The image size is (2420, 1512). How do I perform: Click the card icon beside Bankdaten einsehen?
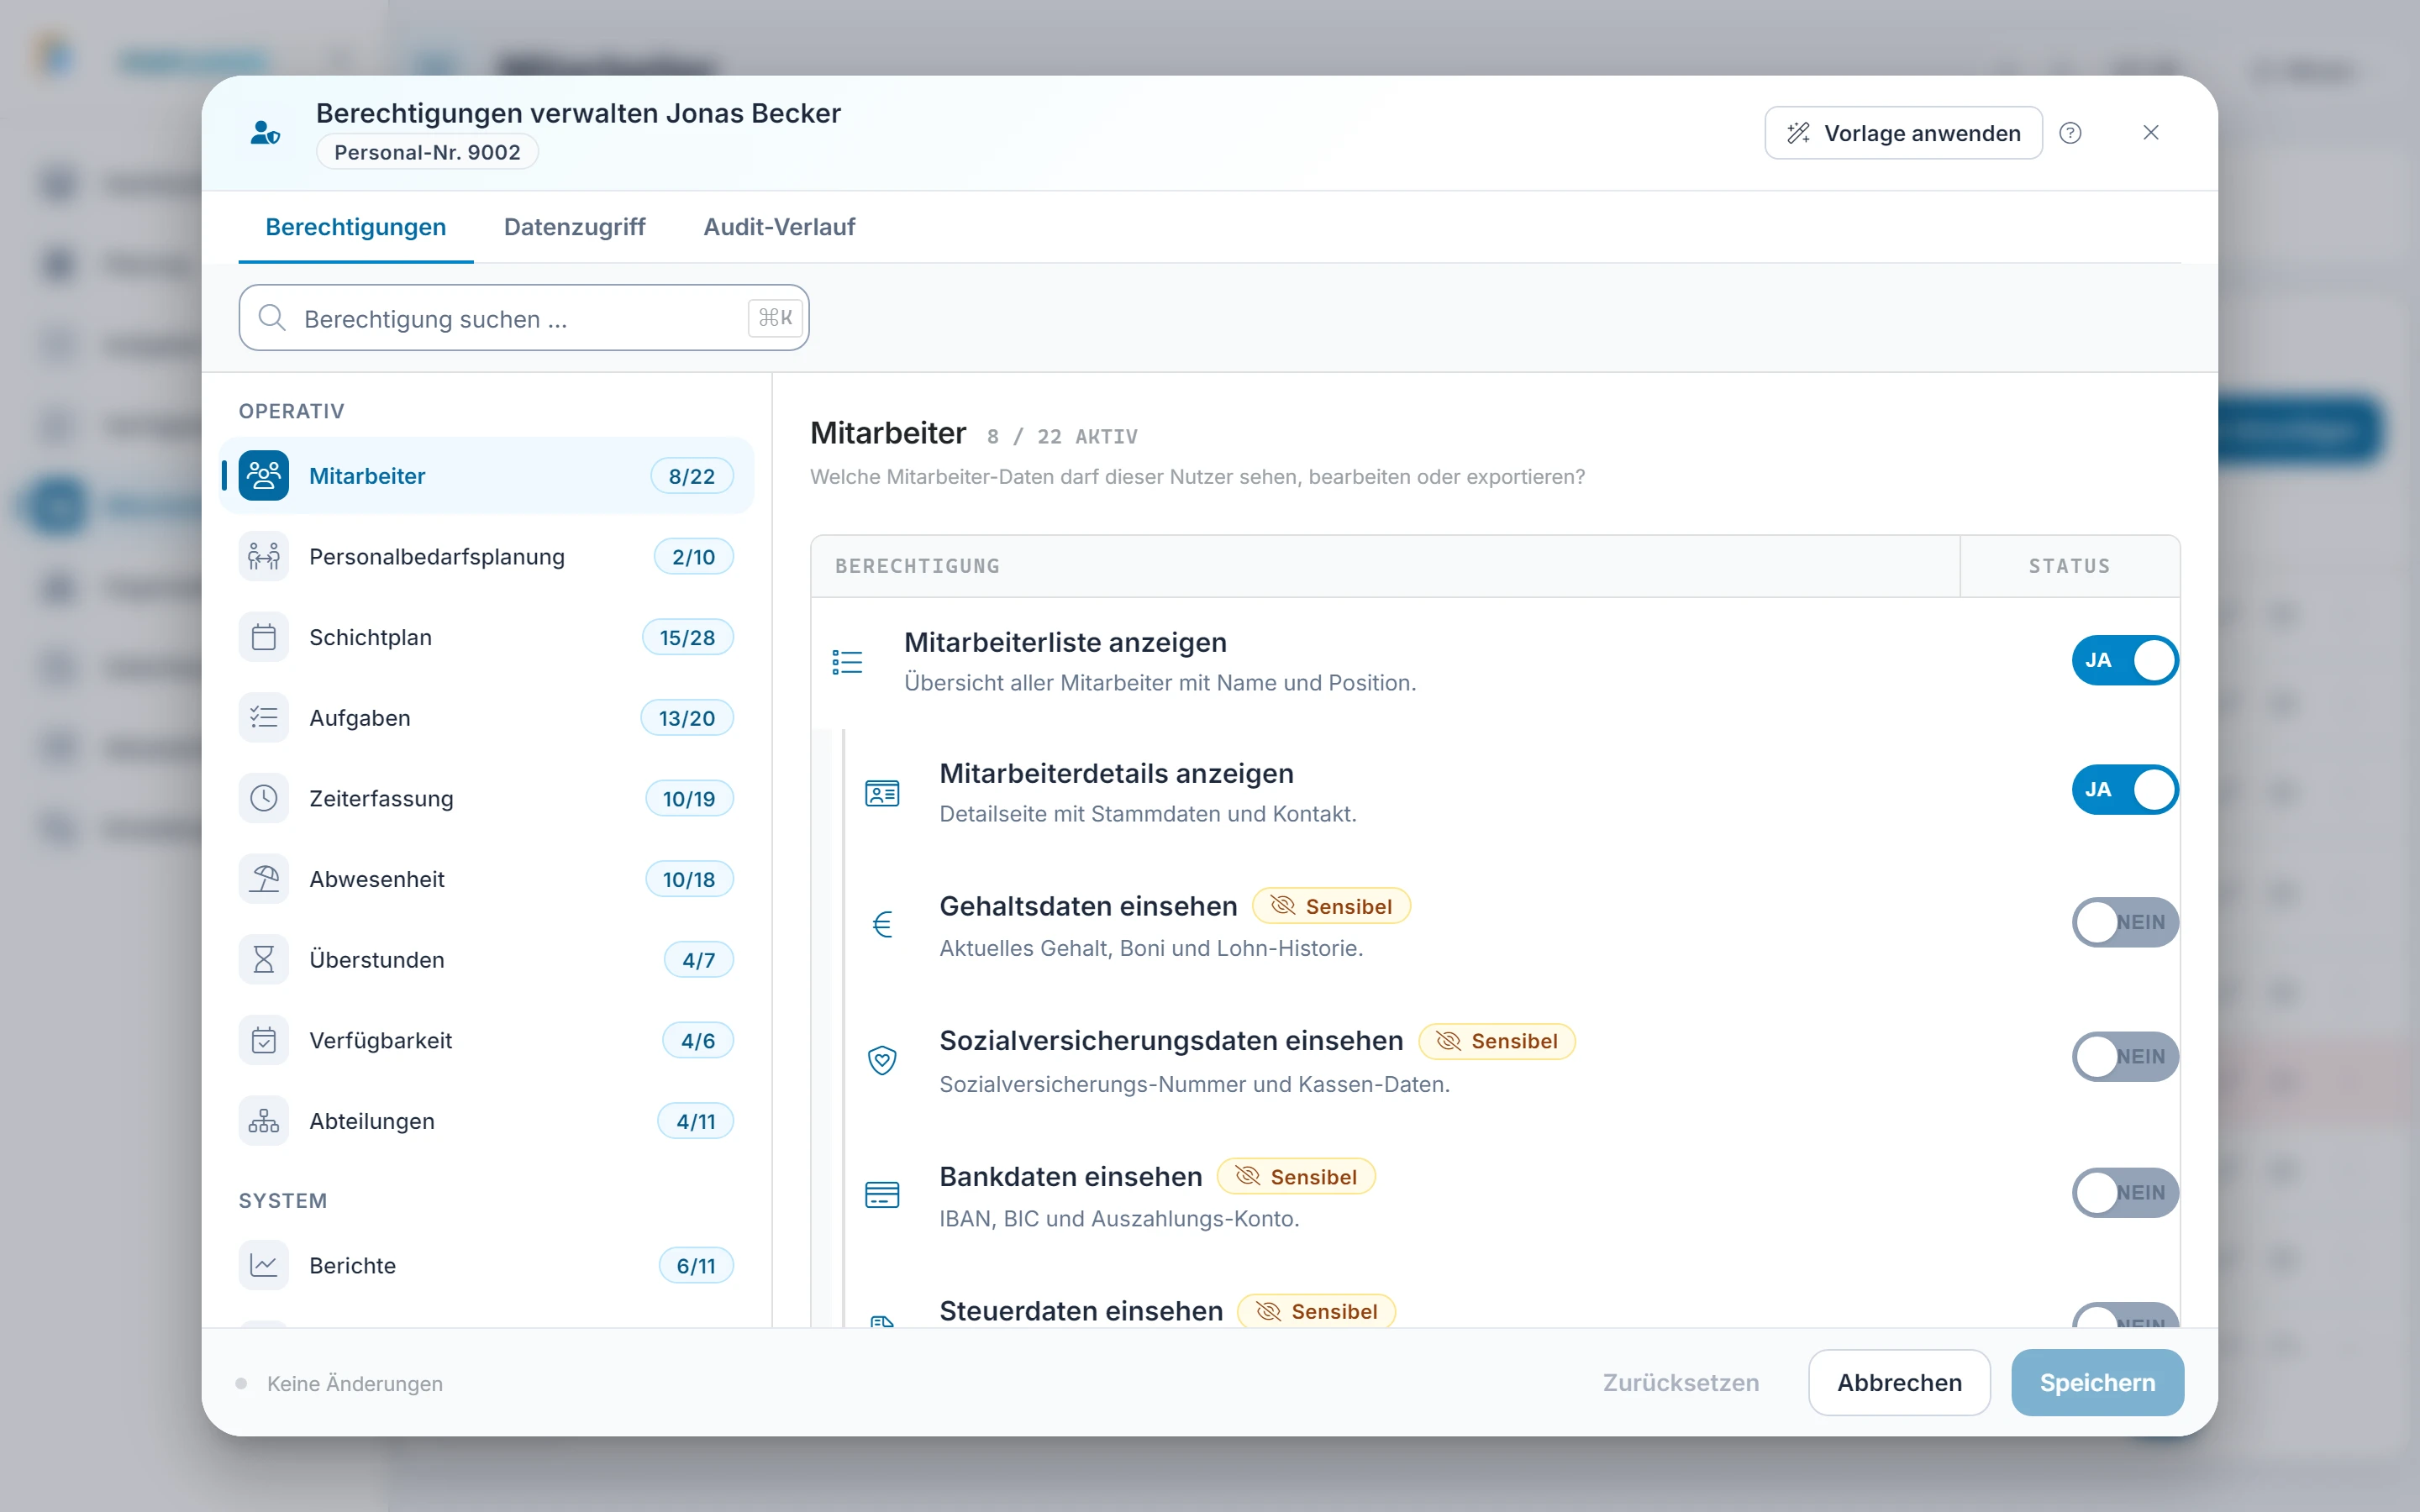coord(882,1195)
